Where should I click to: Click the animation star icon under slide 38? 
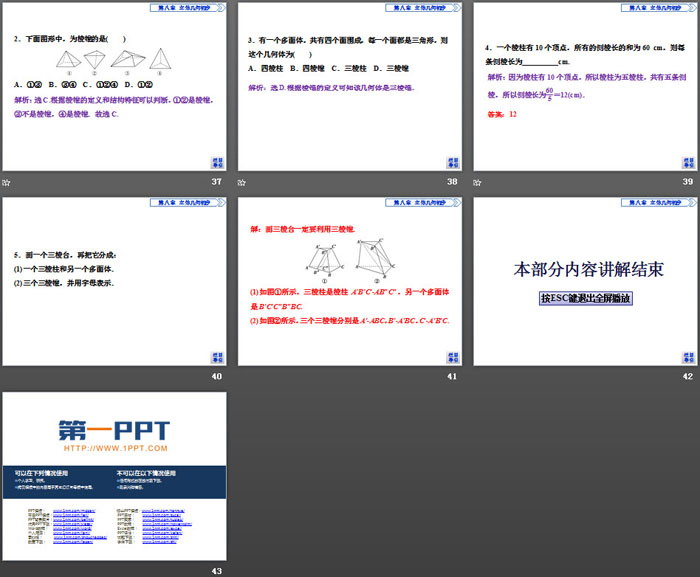(x=242, y=182)
